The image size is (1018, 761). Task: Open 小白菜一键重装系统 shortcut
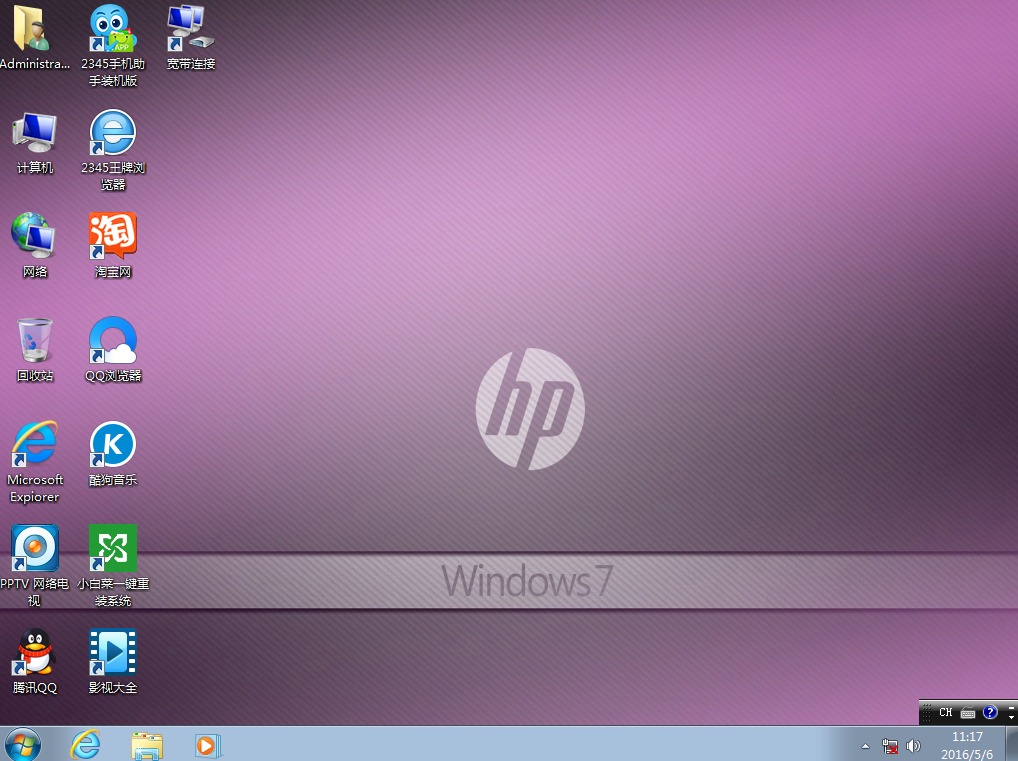[x=113, y=566]
